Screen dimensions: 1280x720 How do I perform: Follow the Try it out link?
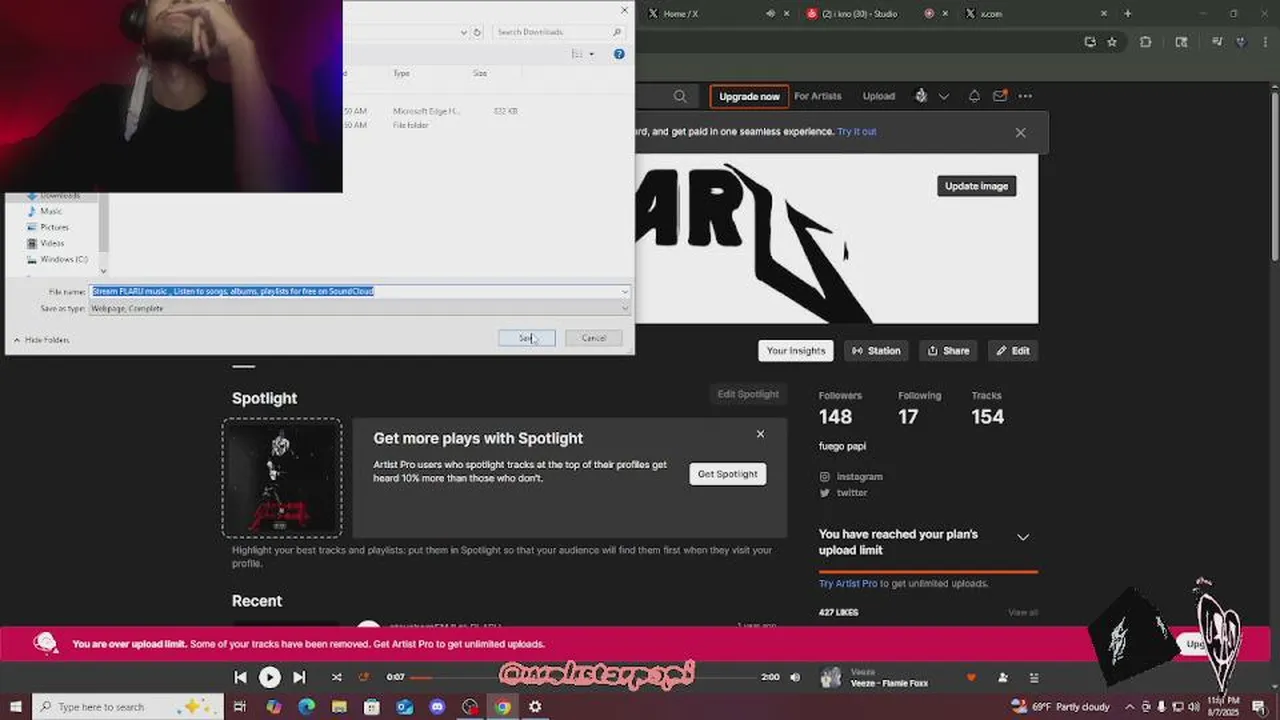click(x=857, y=132)
